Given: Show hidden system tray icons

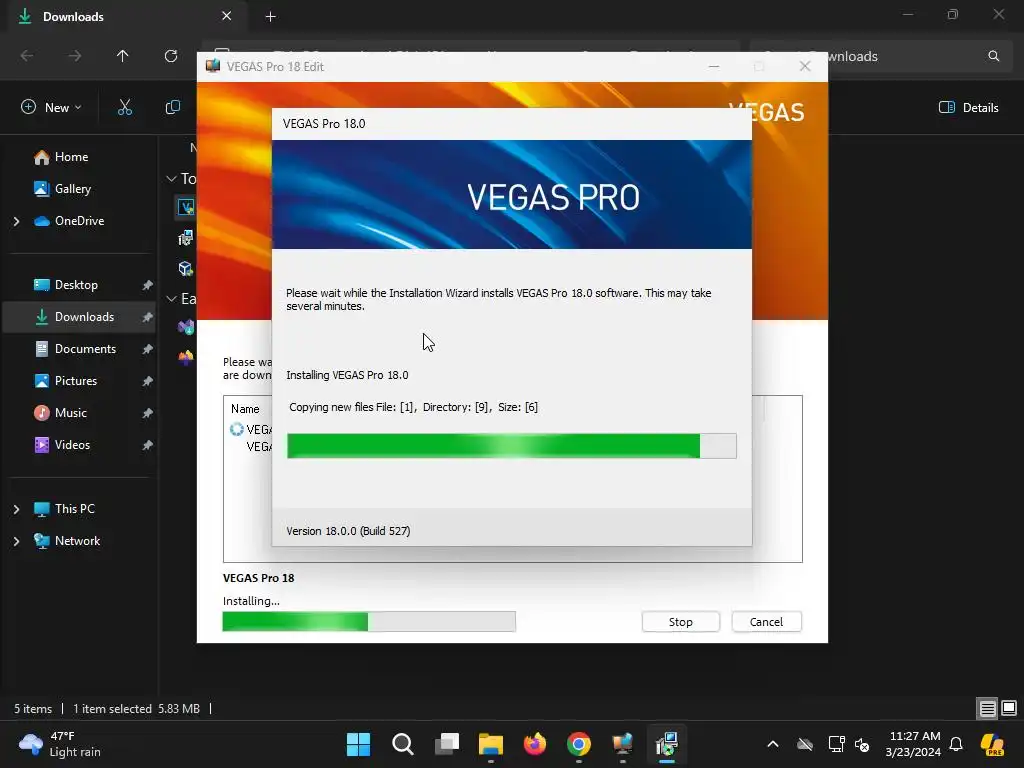Looking at the screenshot, I should pos(773,744).
